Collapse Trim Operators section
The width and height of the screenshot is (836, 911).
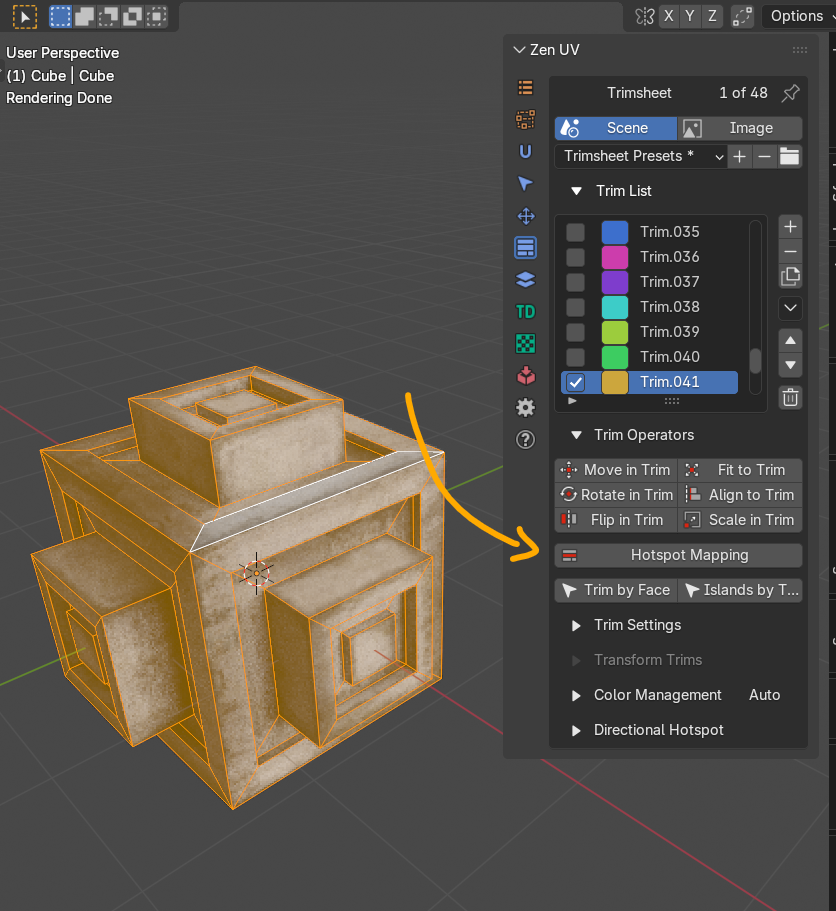pyautogui.click(x=576, y=435)
